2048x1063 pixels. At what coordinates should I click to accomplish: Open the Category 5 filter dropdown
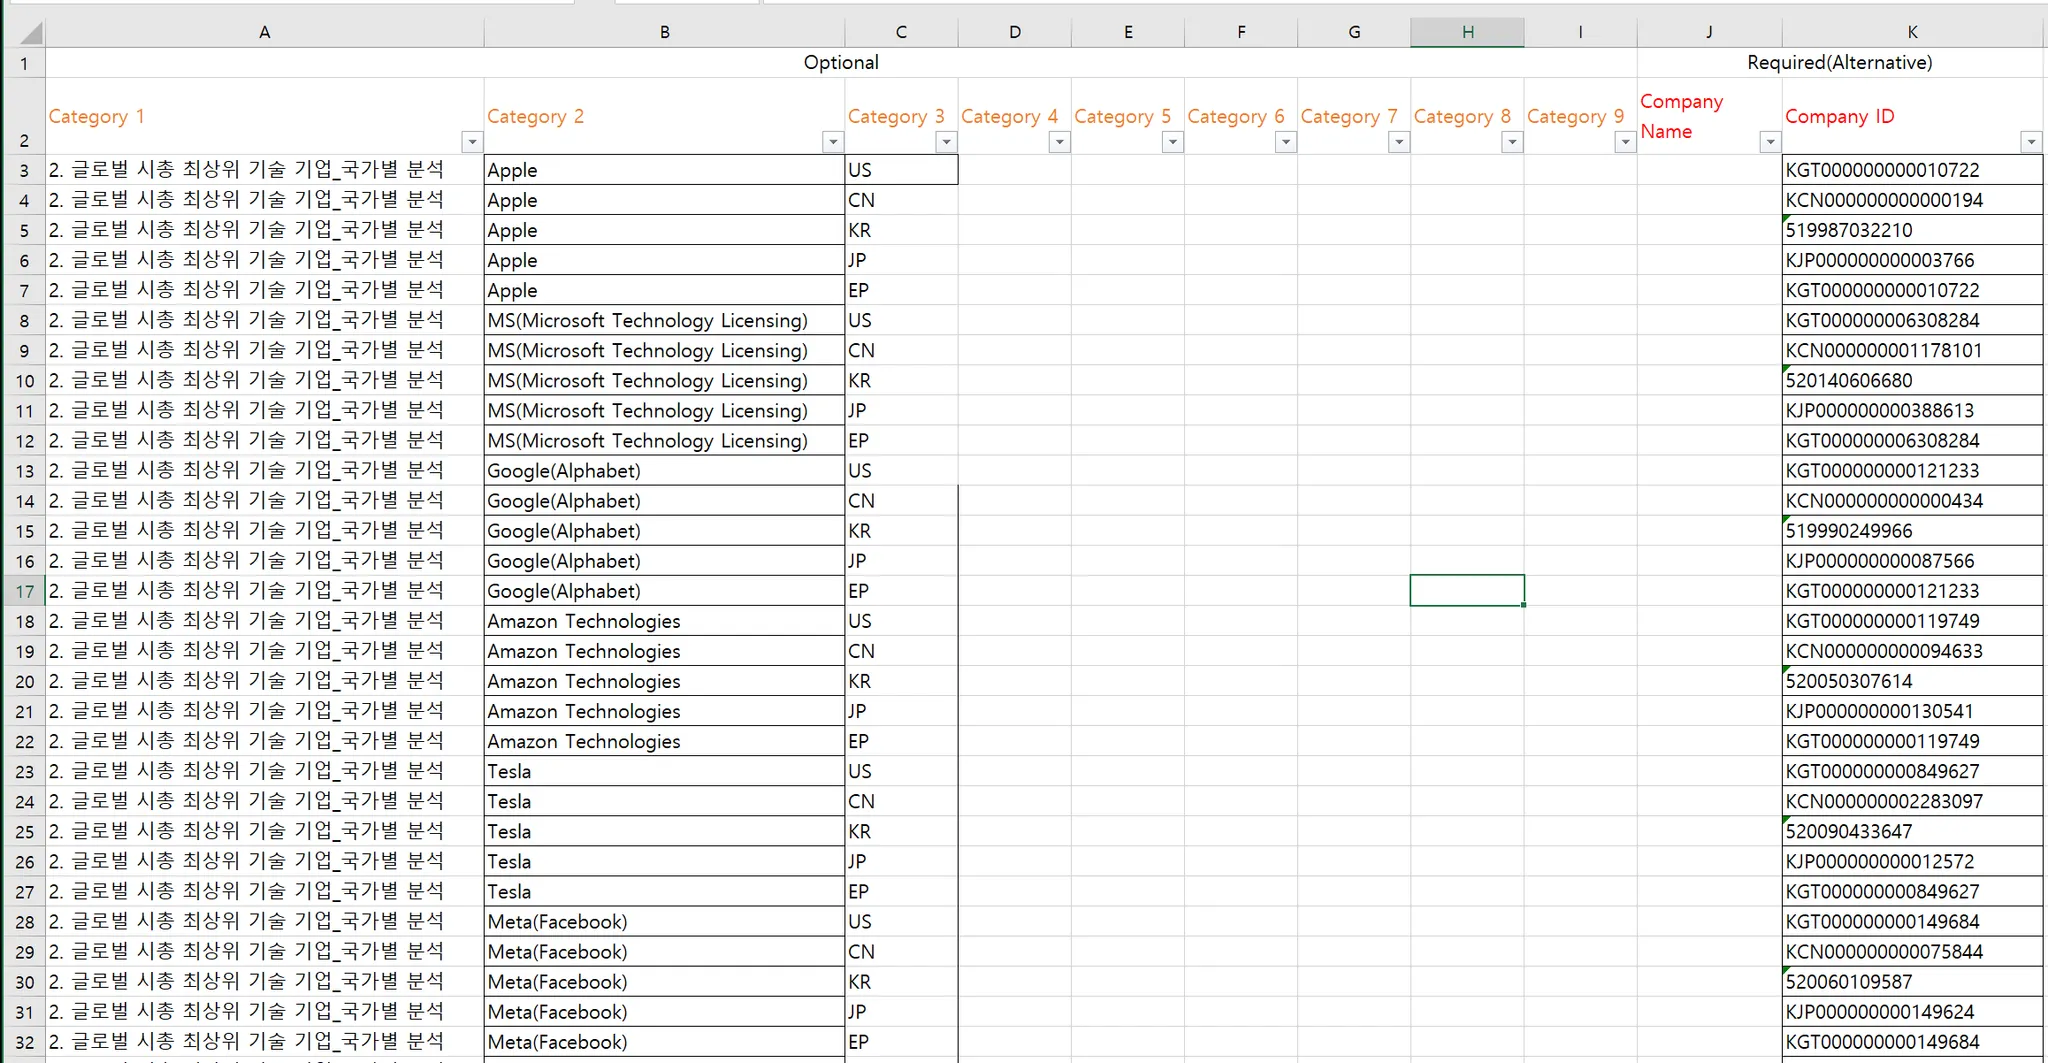point(1173,142)
